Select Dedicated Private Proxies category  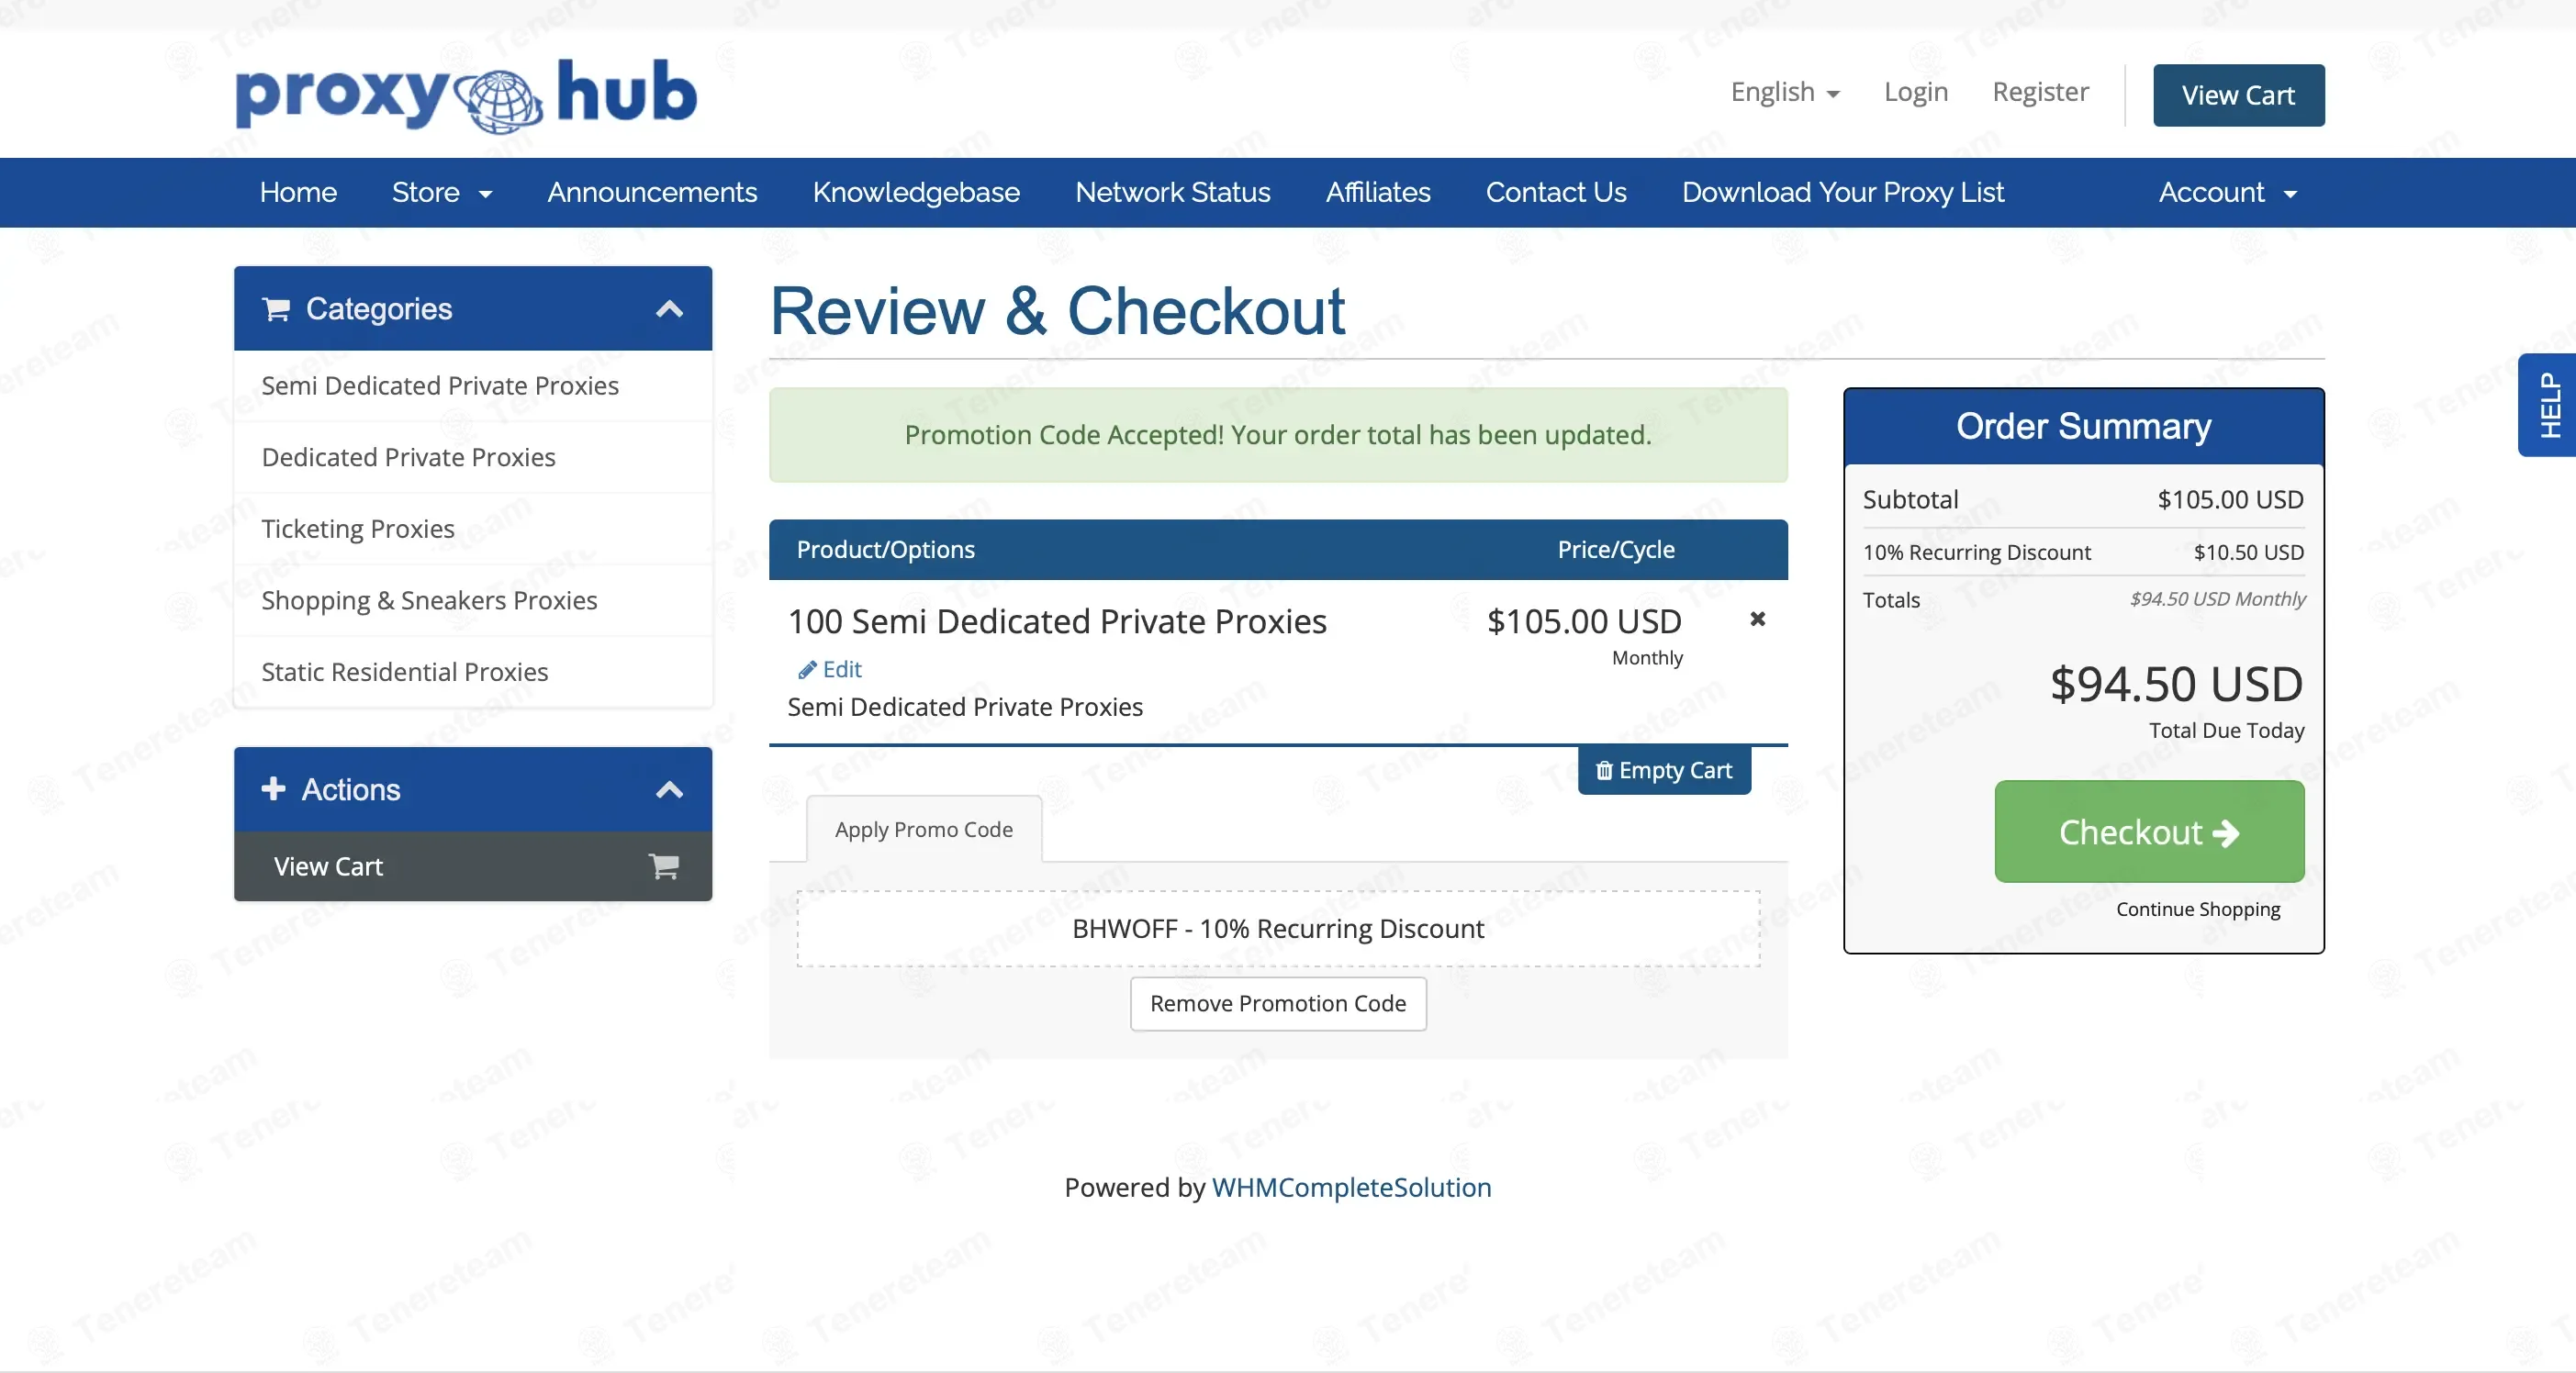pyautogui.click(x=473, y=457)
